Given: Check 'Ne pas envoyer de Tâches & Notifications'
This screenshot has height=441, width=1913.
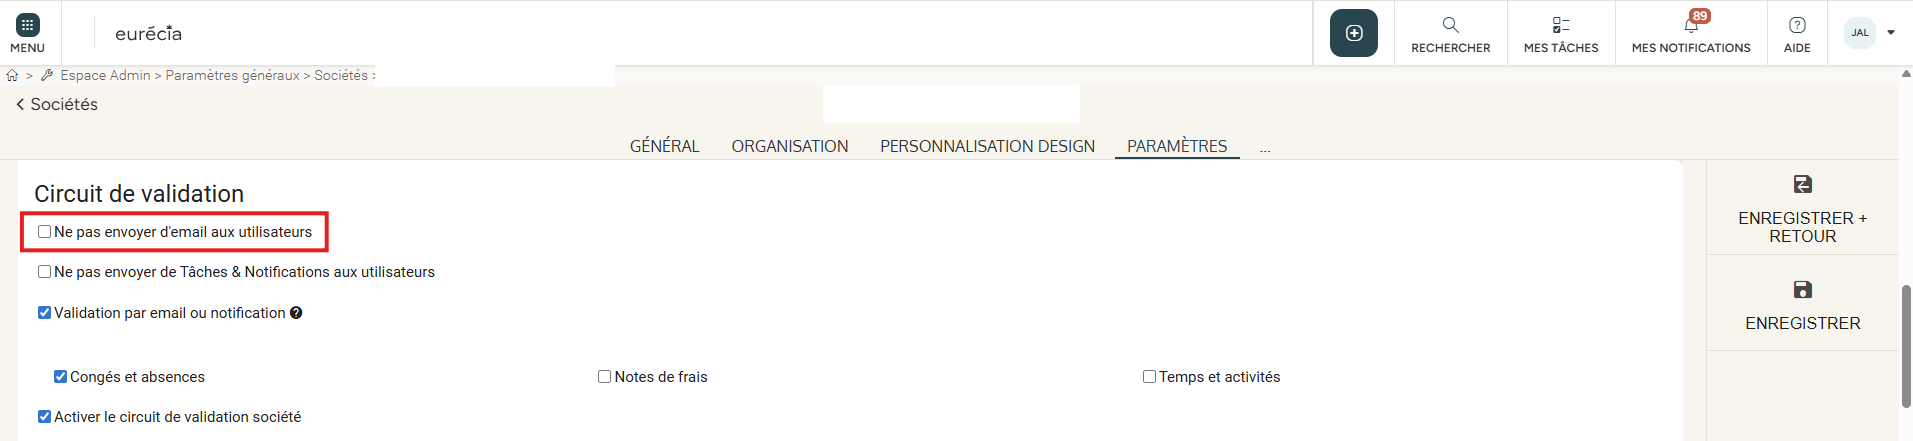Looking at the screenshot, I should click(45, 272).
